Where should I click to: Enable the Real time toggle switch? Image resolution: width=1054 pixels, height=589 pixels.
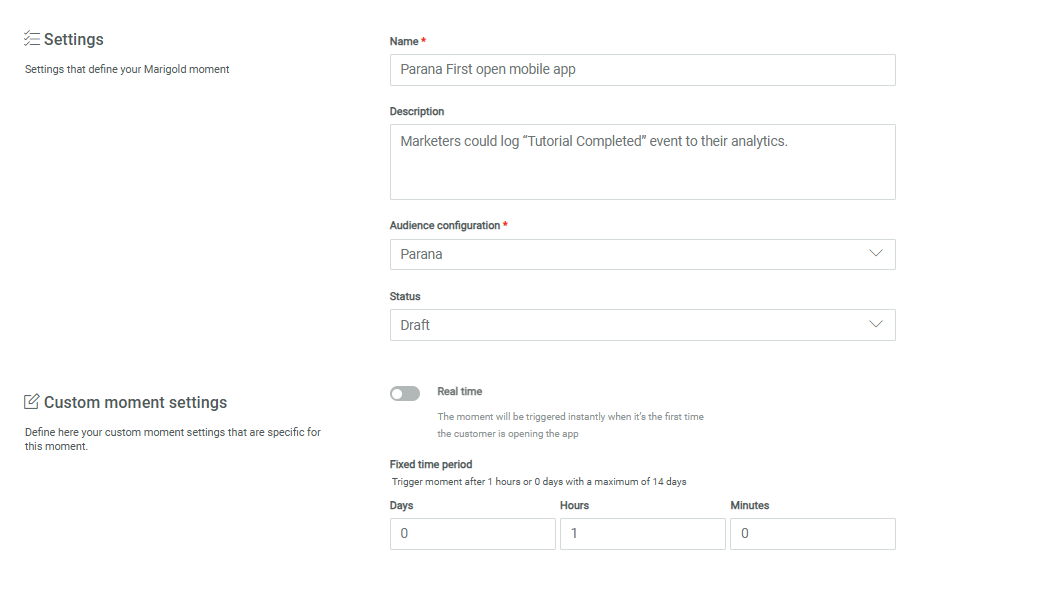[405, 394]
